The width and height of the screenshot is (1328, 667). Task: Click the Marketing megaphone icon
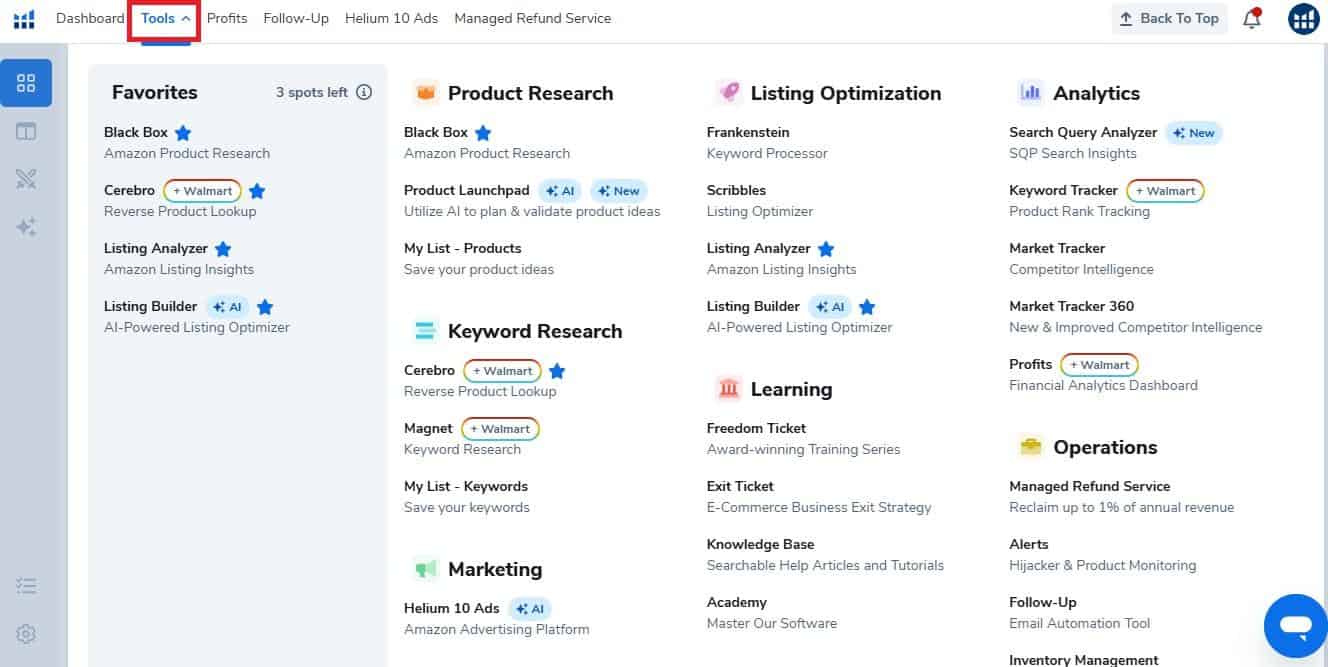[x=426, y=569]
